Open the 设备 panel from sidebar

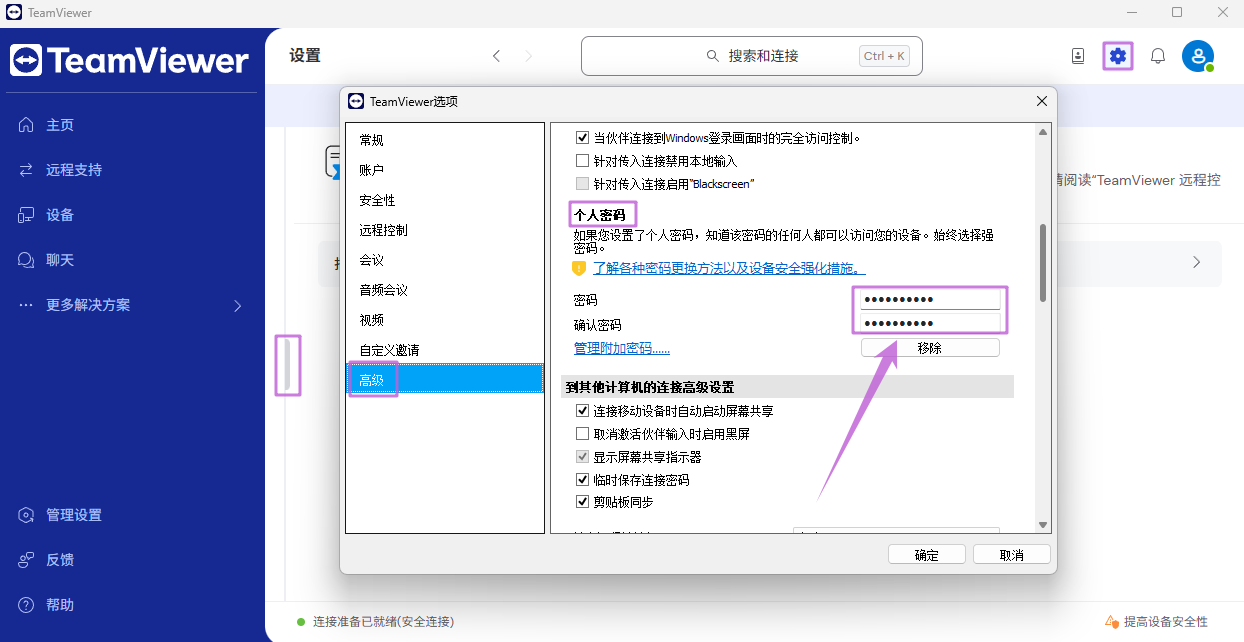[x=26, y=214]
